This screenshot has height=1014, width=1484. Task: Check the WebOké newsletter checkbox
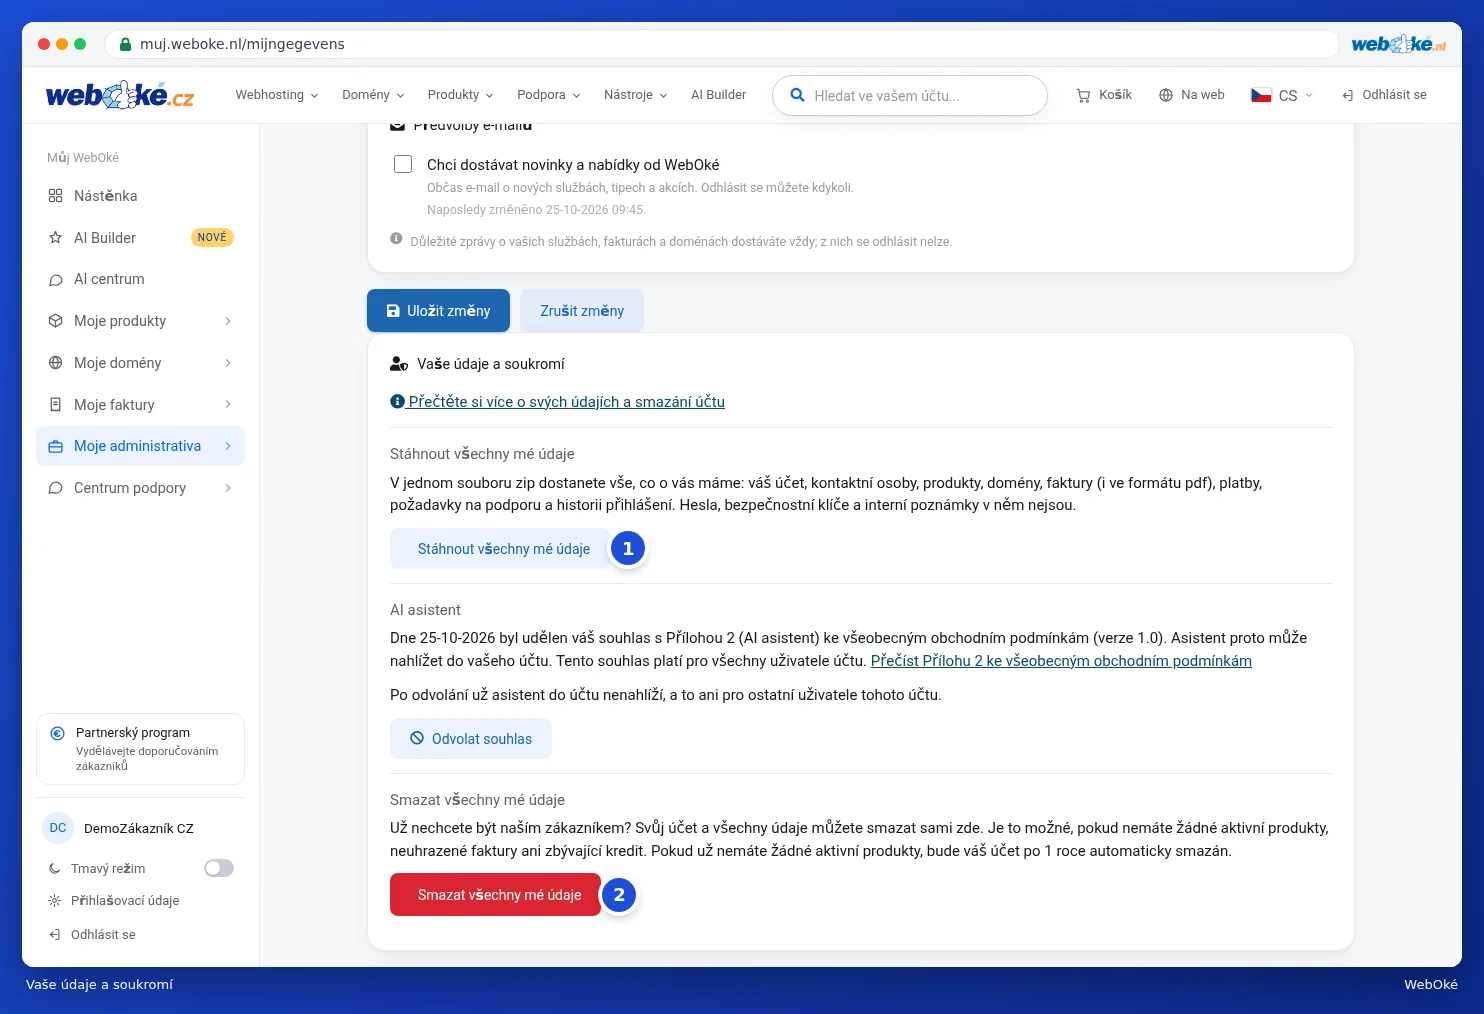pos(403,164)
